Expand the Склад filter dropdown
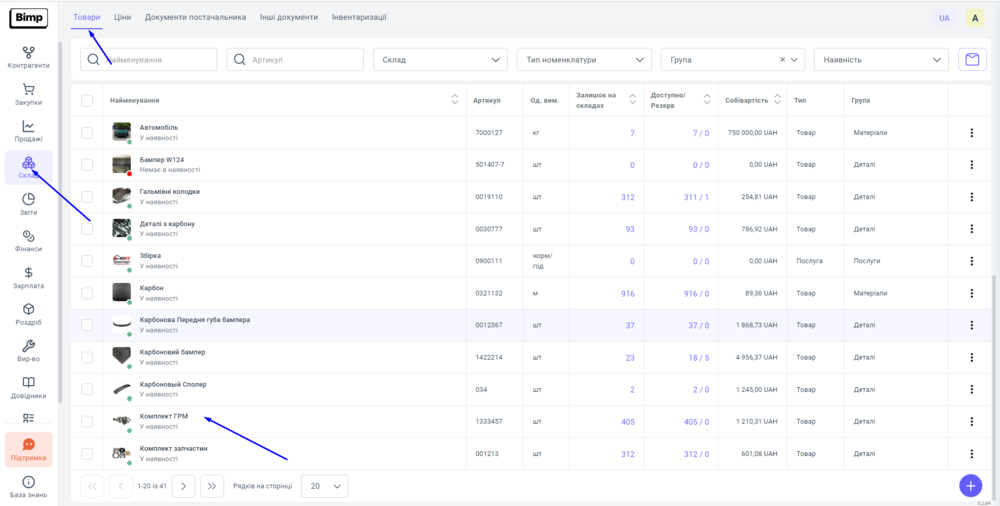Viewport: 1000px width, 506px height. [440, 60]
